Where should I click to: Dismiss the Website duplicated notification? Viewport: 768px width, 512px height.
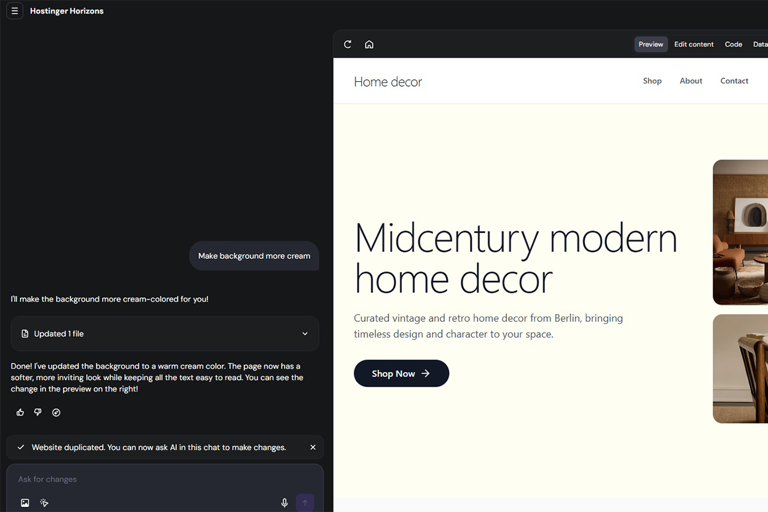point(313,447)
